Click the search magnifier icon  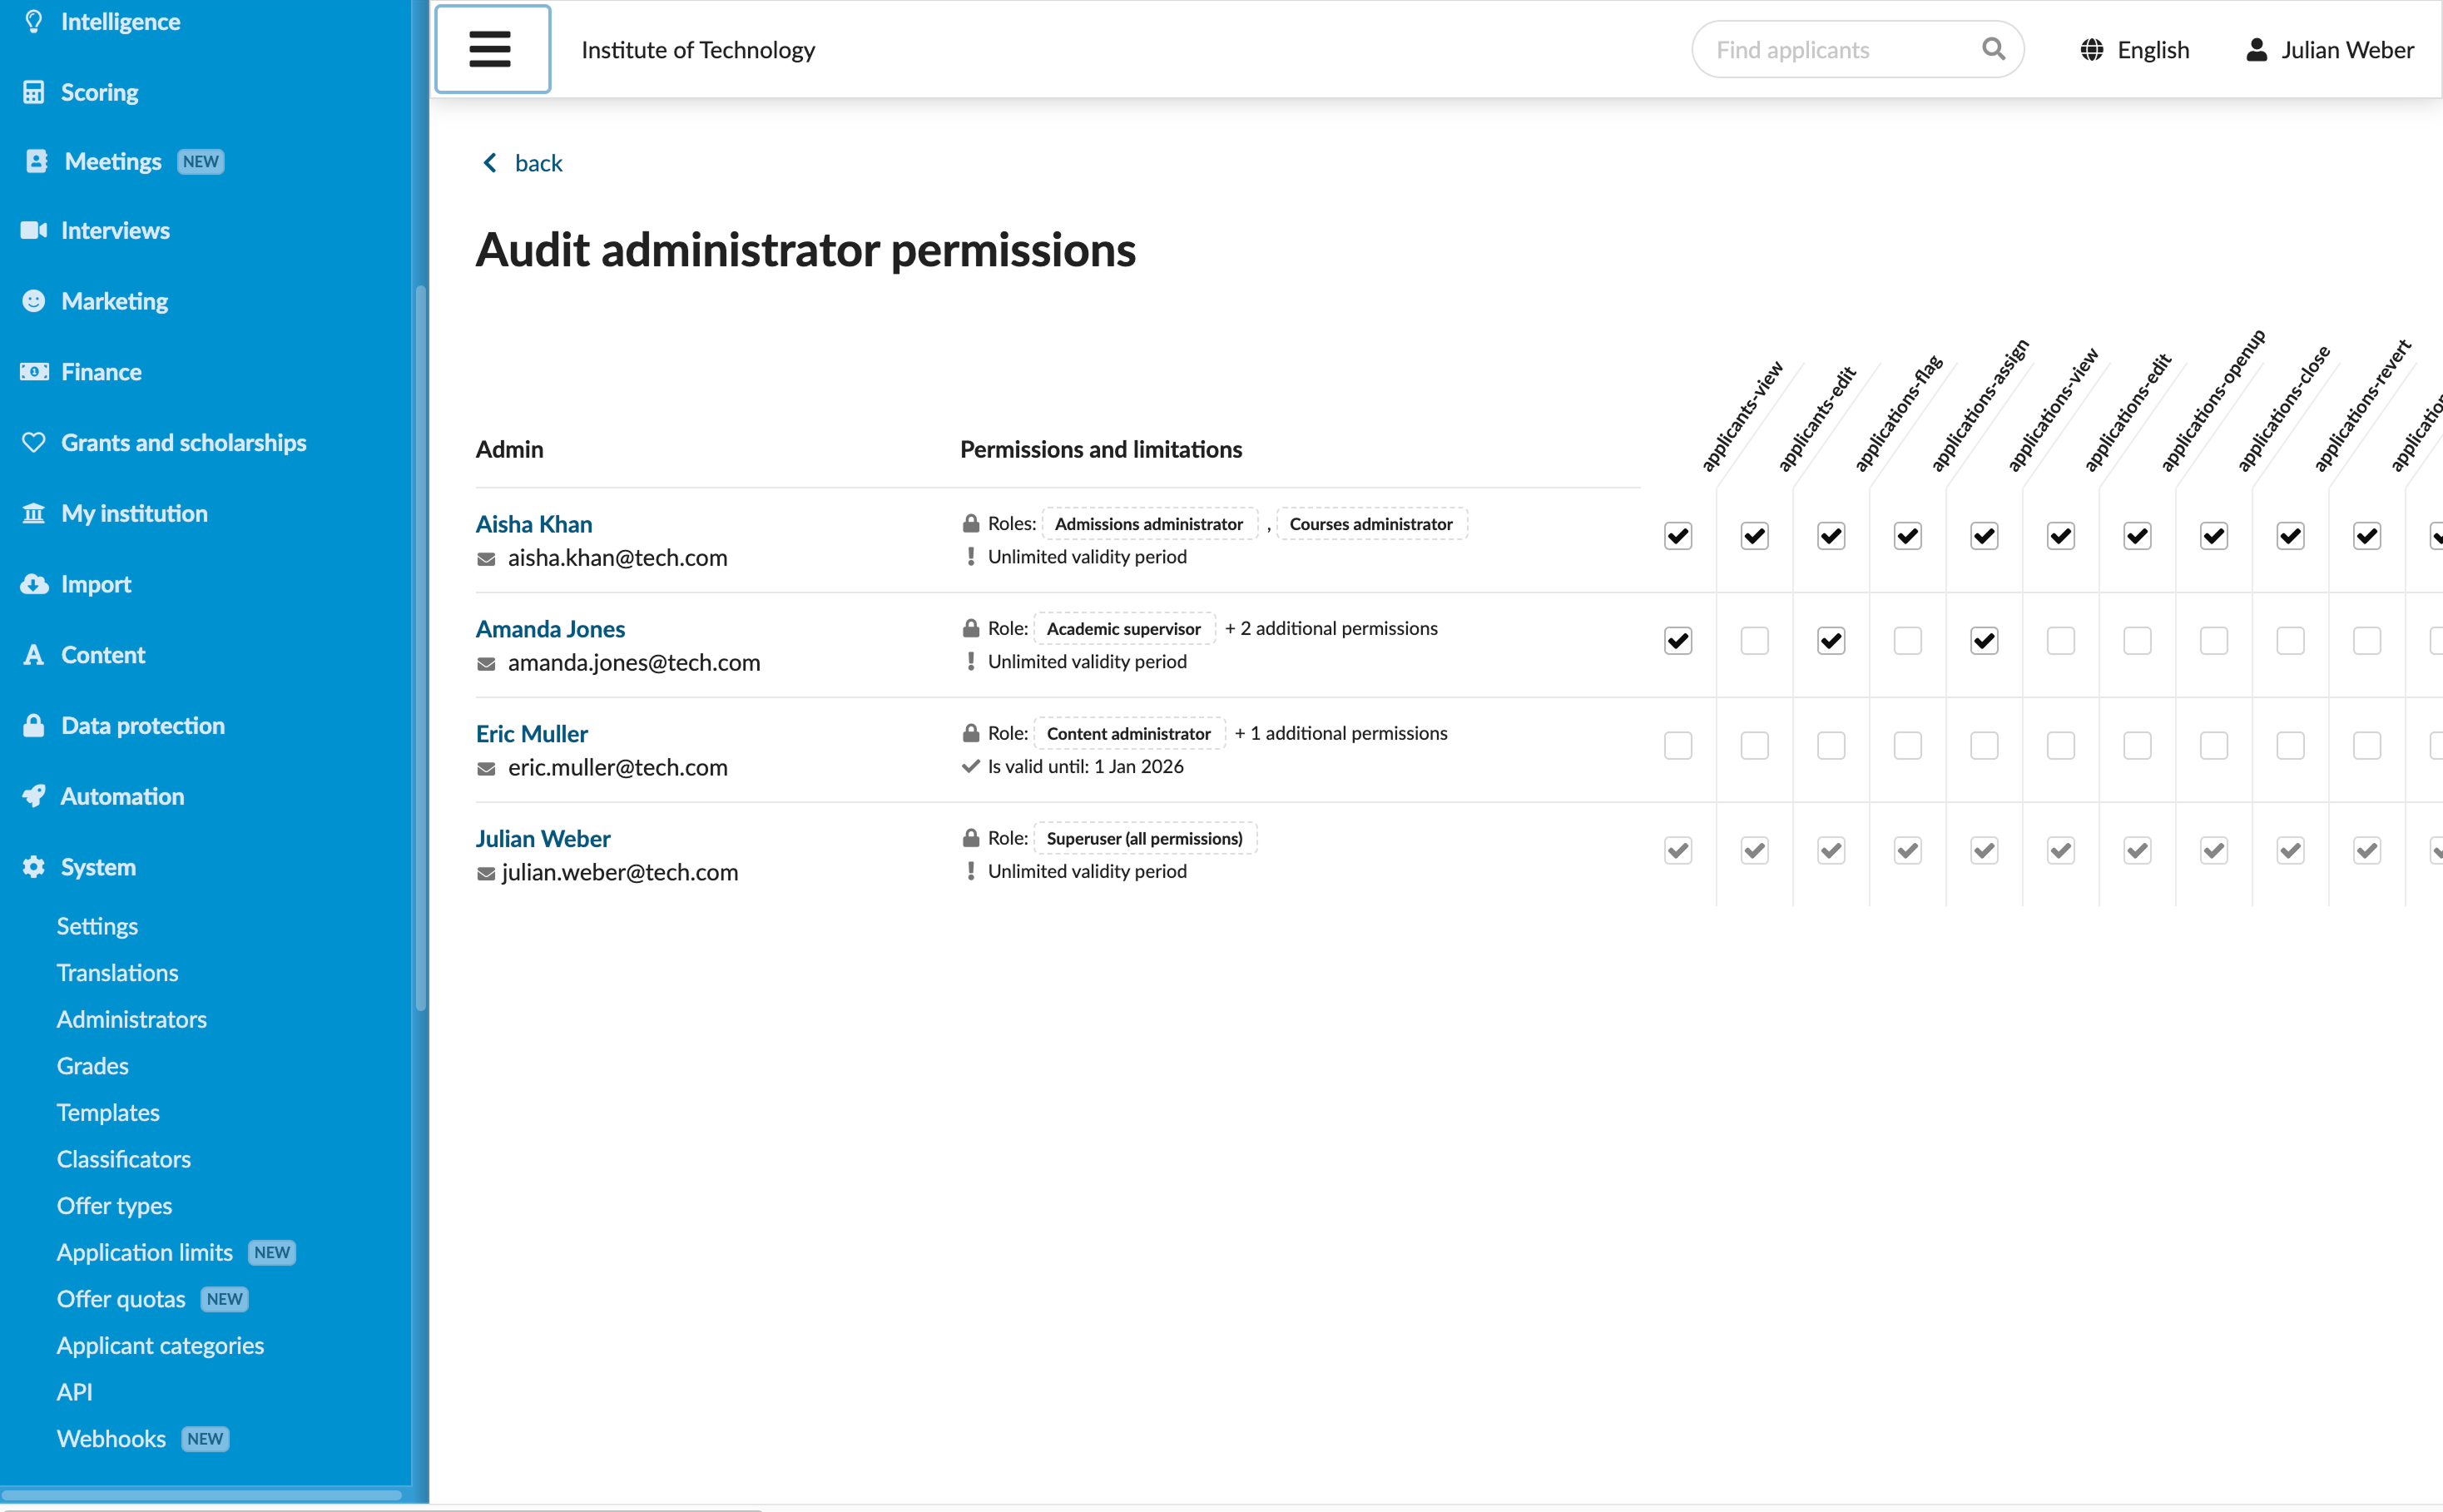(1993, 49)
